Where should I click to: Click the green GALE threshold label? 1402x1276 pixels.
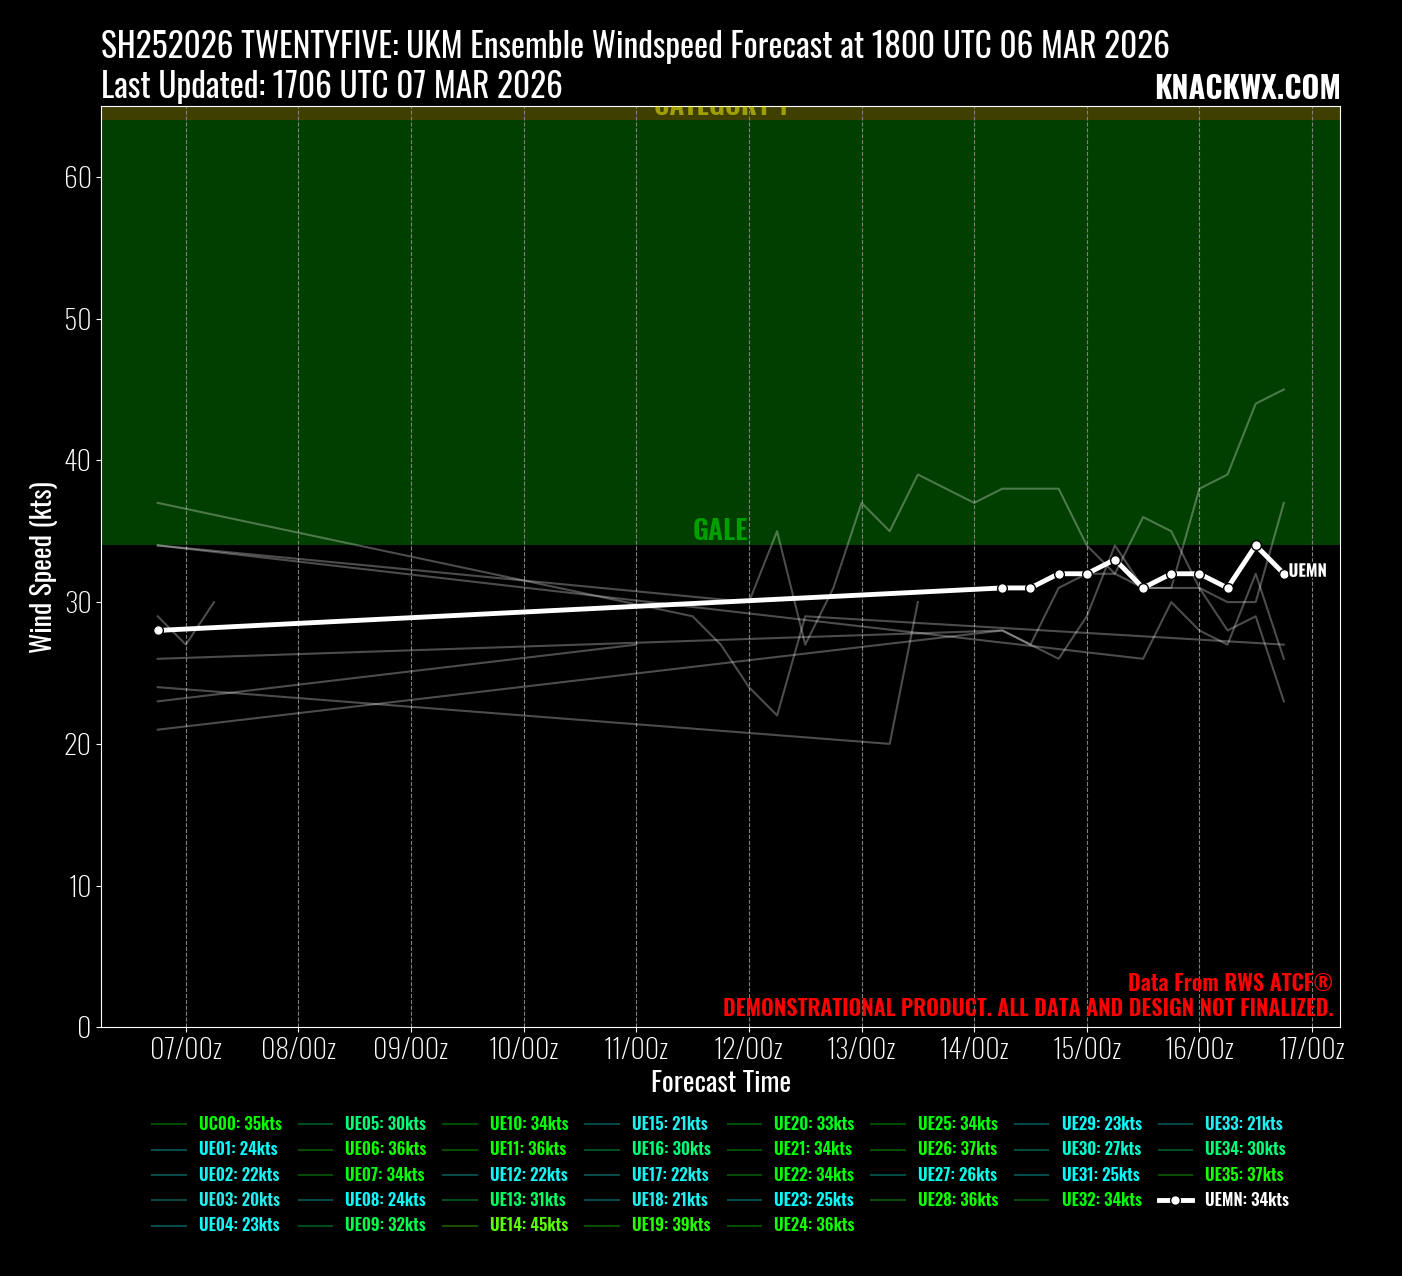click(x=720, y=529)
